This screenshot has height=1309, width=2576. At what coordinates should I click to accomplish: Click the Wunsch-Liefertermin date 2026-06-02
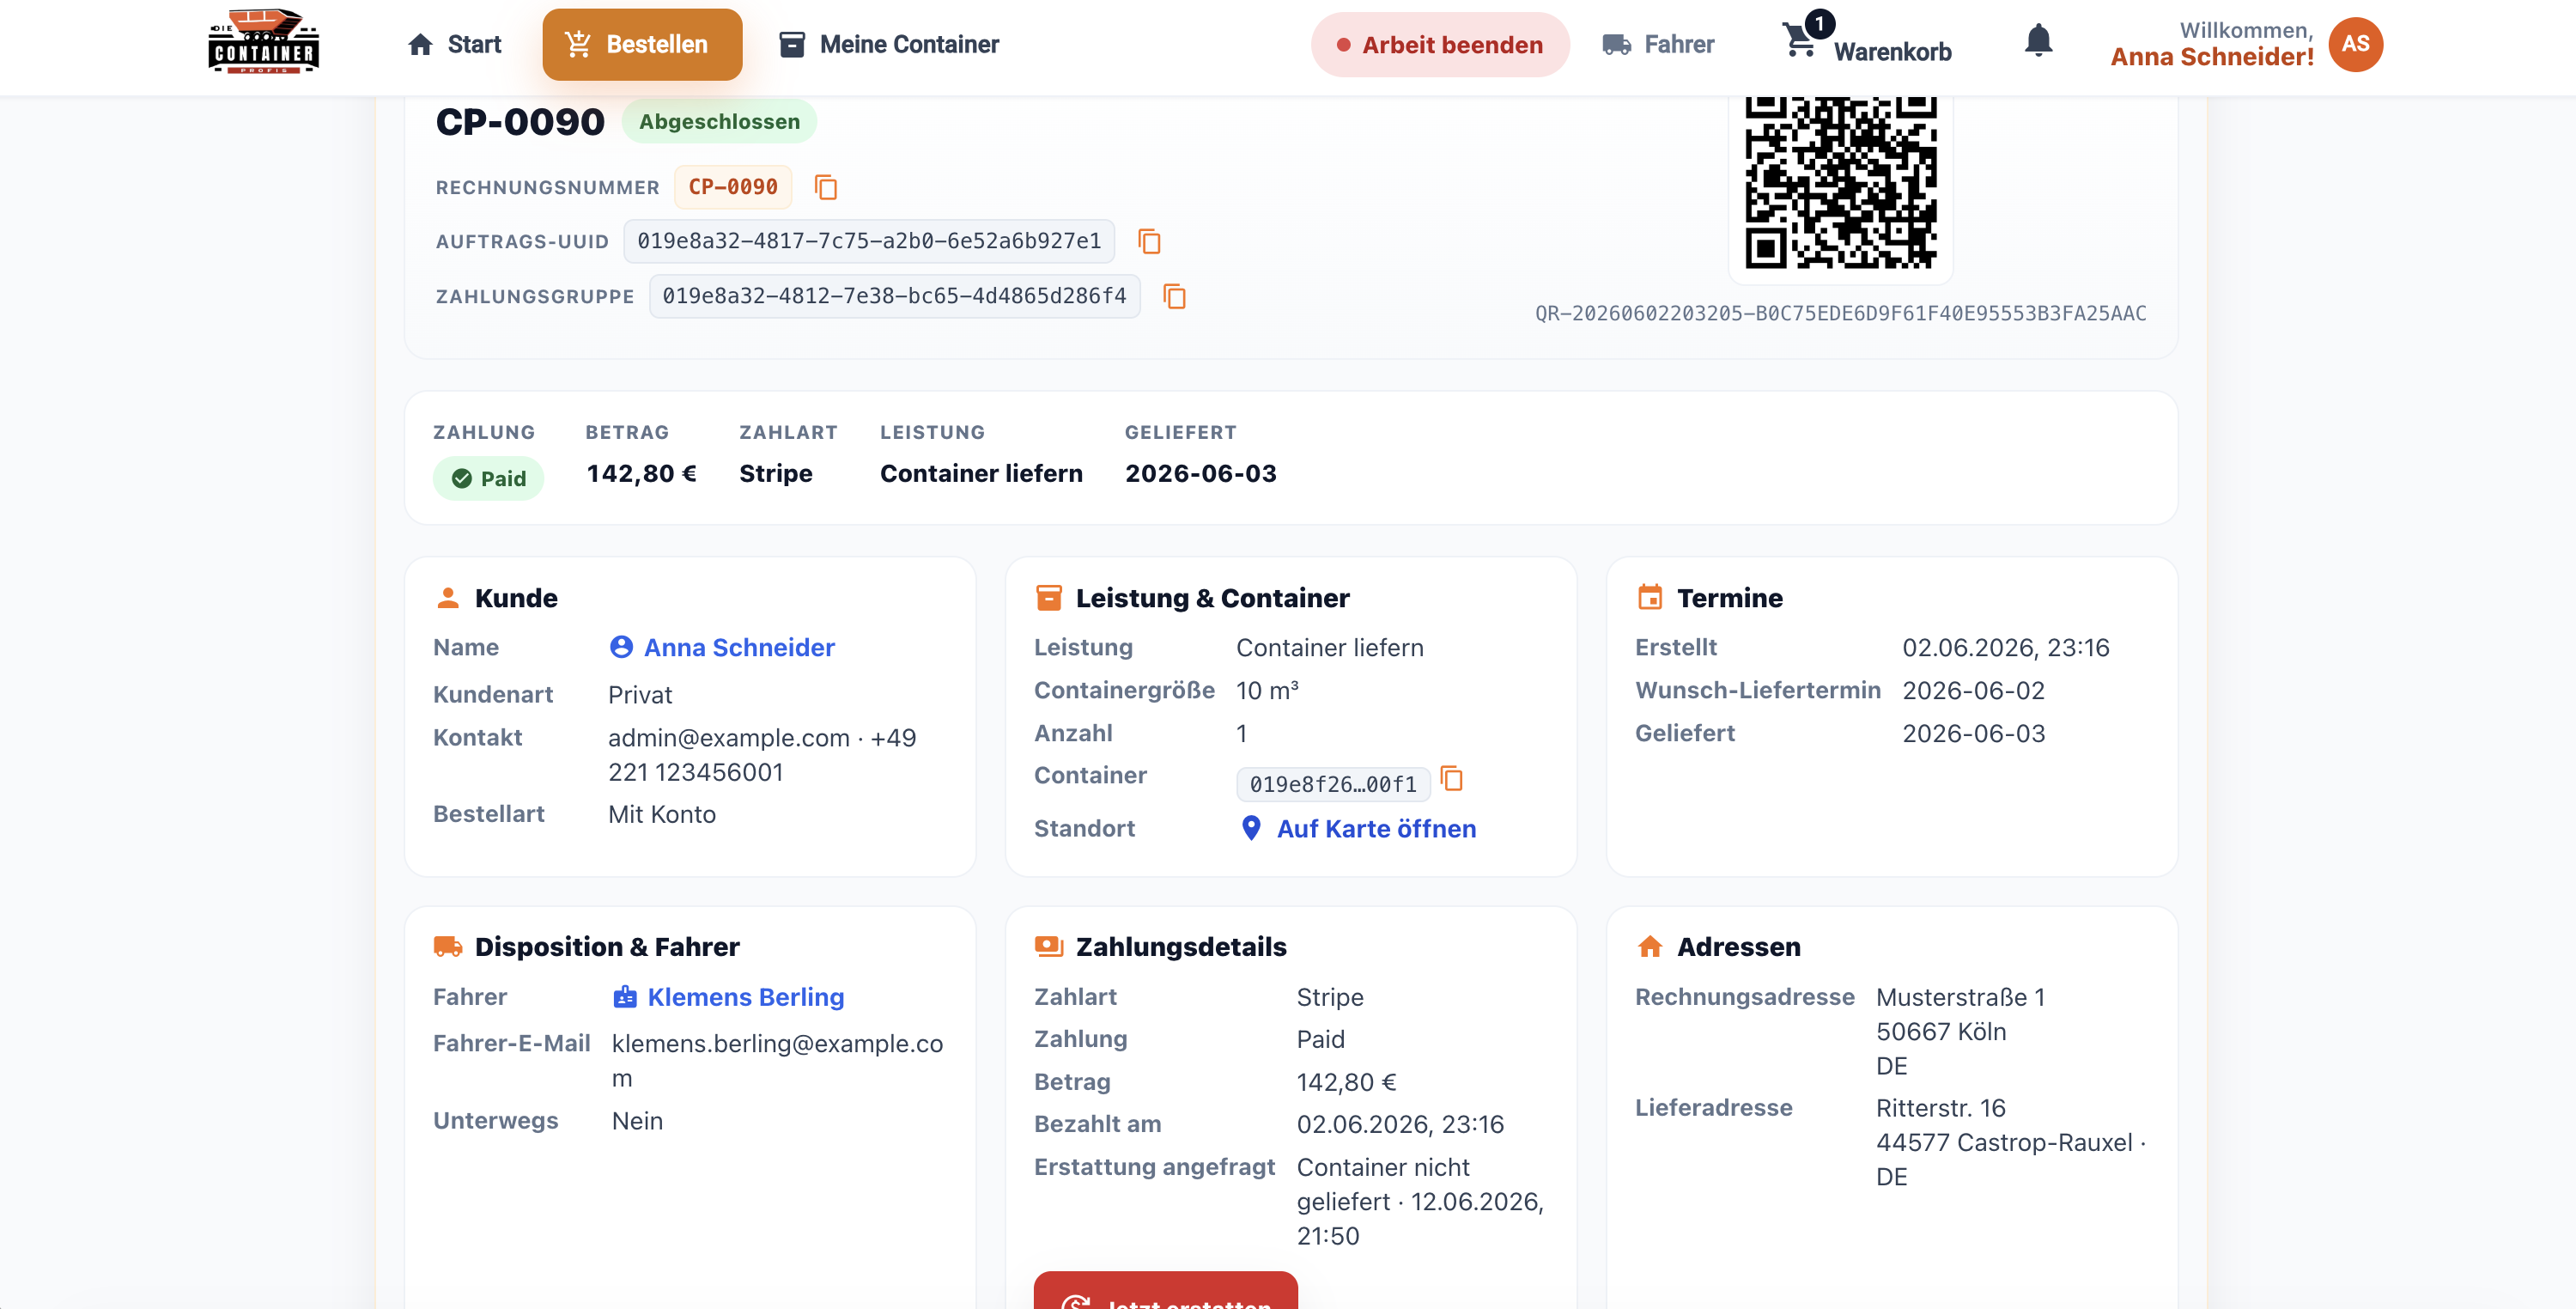coord(1973,690)
